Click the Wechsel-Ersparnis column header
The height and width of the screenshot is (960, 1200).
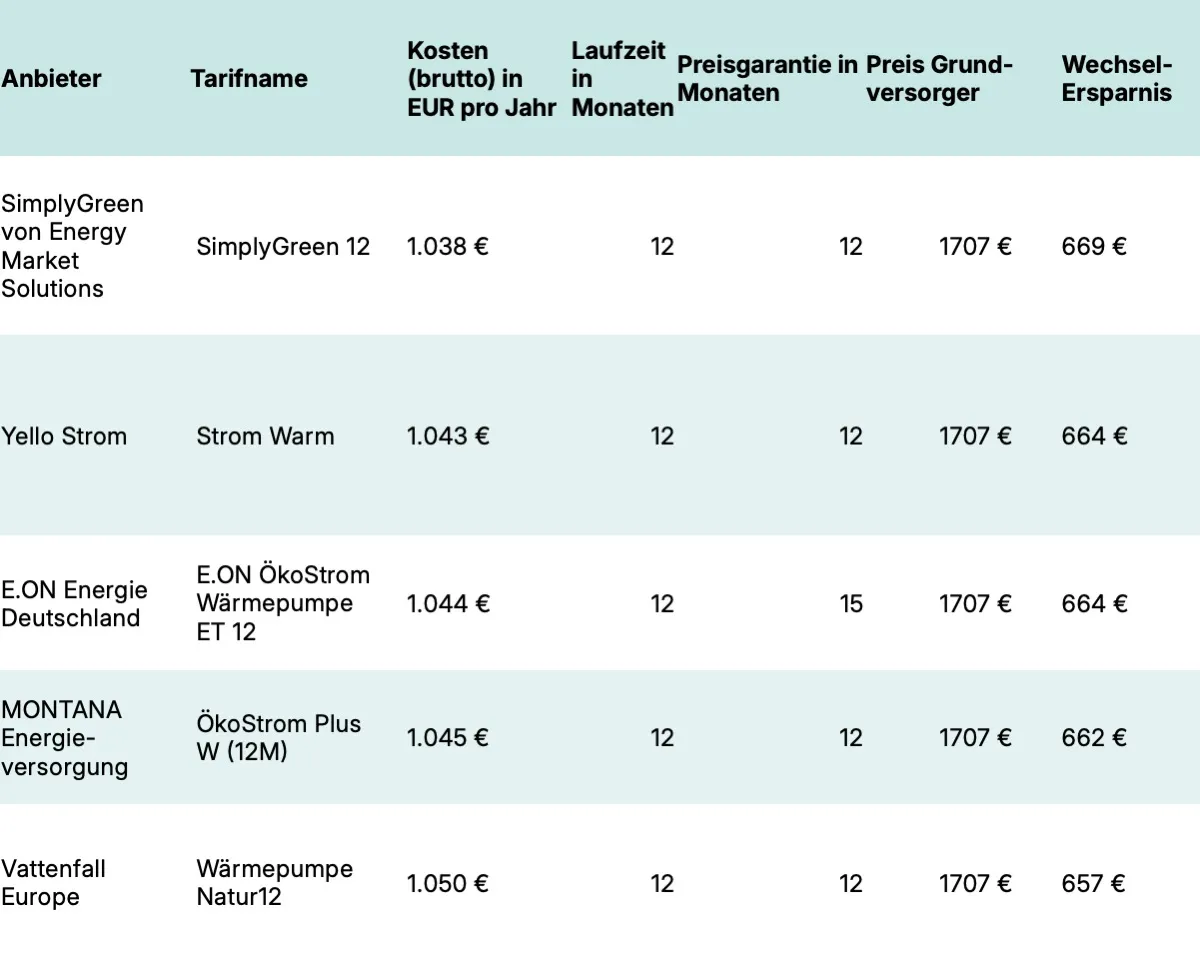pos(1116,79)
